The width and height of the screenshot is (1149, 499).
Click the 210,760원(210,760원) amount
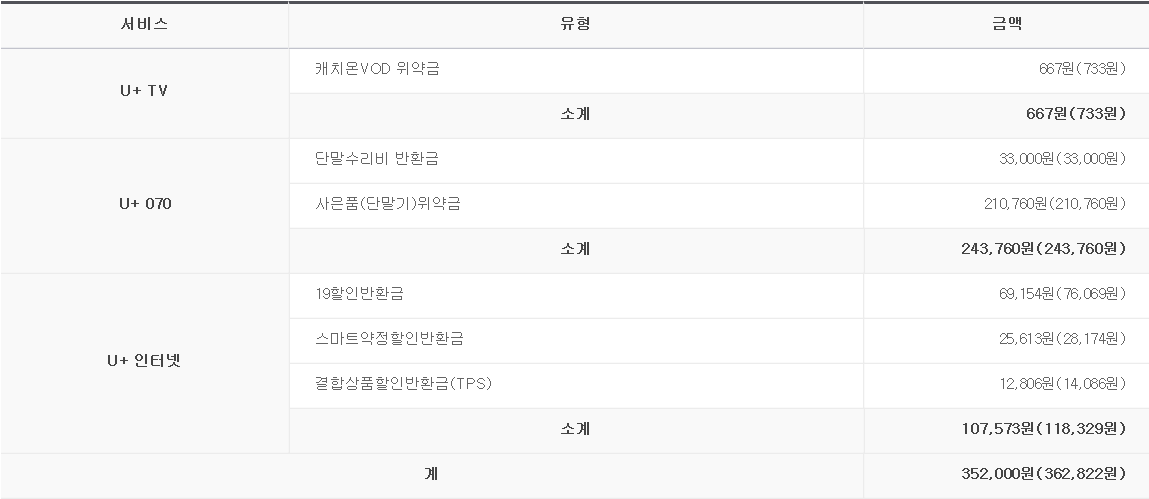[x=1055, y=204]
